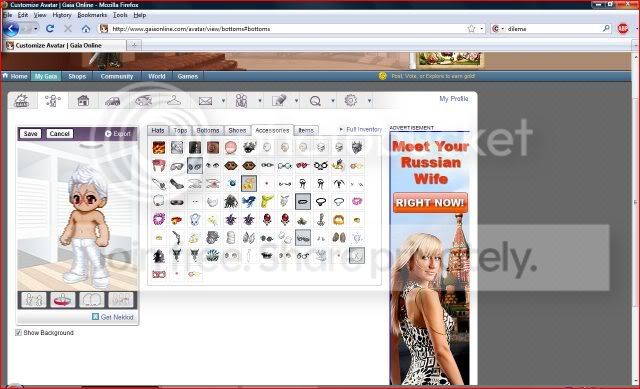Viewport: 640px width, 389px height.
Task: Open the house icon in Gaia toolbar
Action: coord(83,100)
